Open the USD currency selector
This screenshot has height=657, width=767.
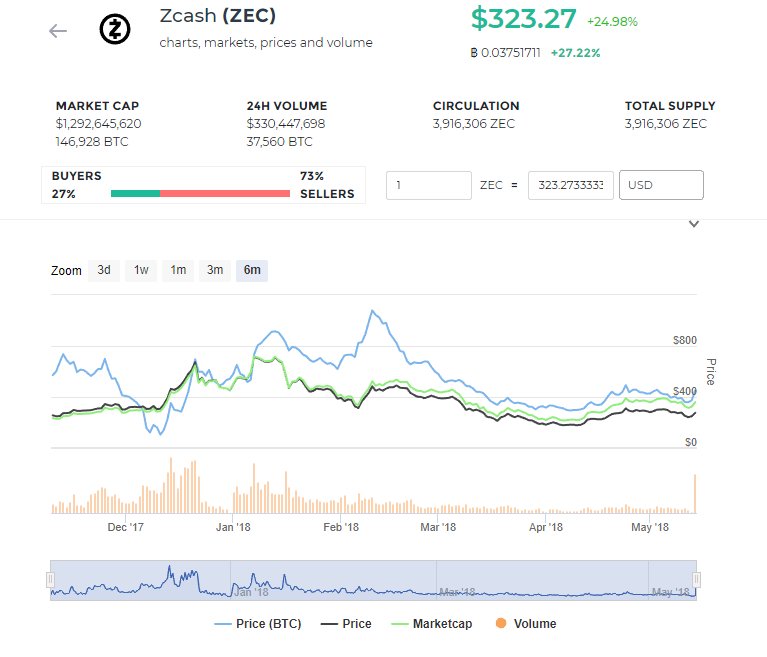point(661,185)
